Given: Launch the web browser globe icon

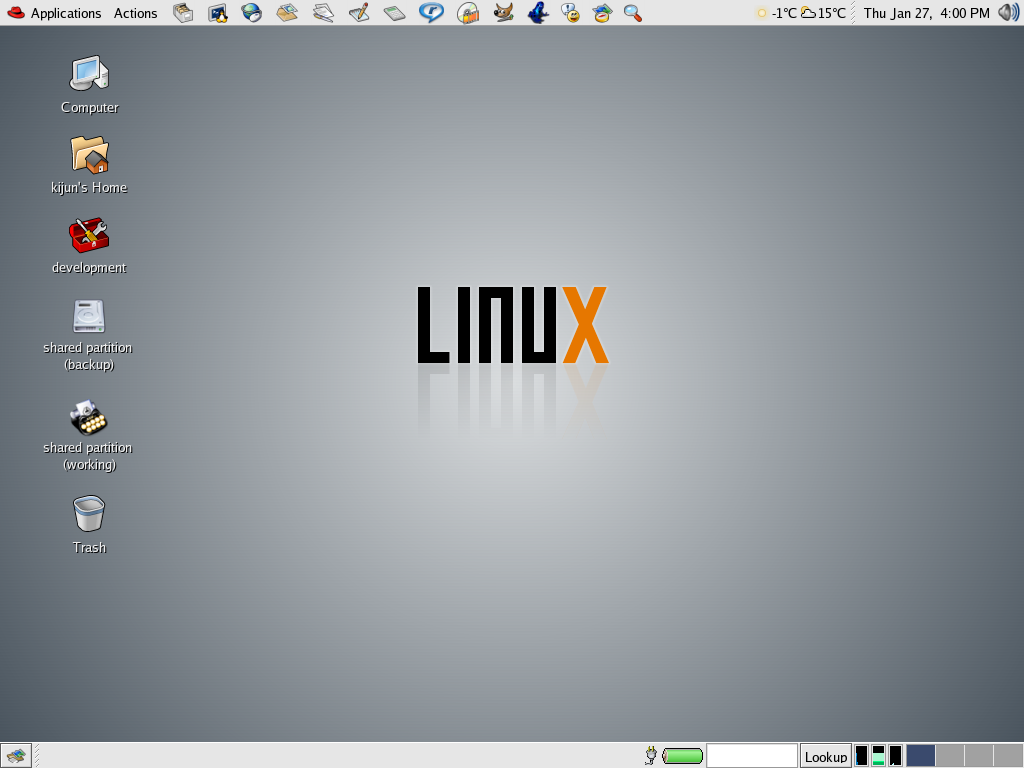Looking at the screenshot, I should coord(251,12).
